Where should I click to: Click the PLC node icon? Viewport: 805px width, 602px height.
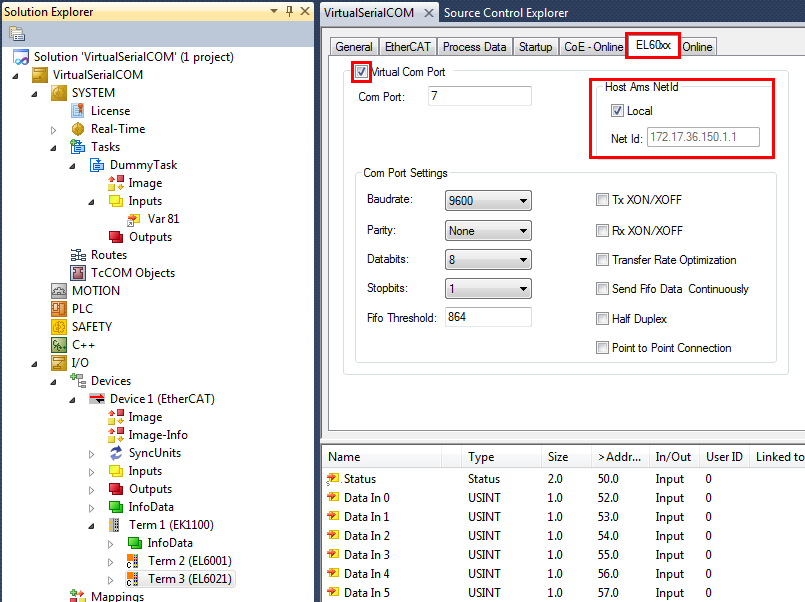coord(59,309)
